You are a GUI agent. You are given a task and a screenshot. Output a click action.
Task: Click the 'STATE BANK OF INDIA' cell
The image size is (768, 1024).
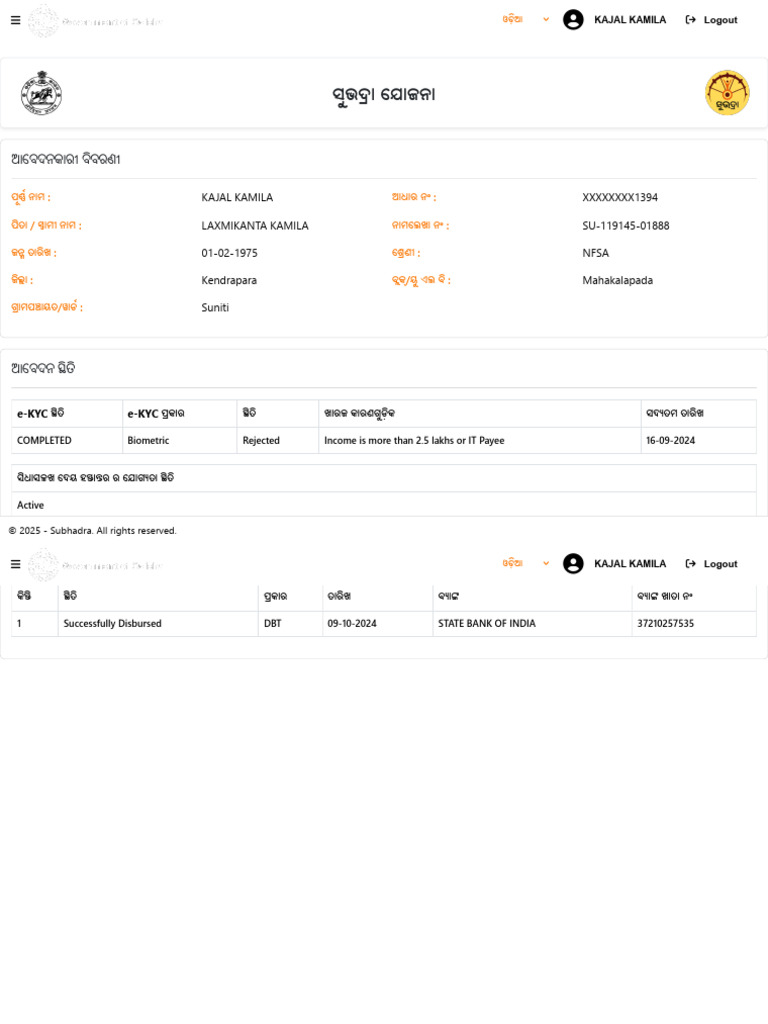click(x=486, y=624)
